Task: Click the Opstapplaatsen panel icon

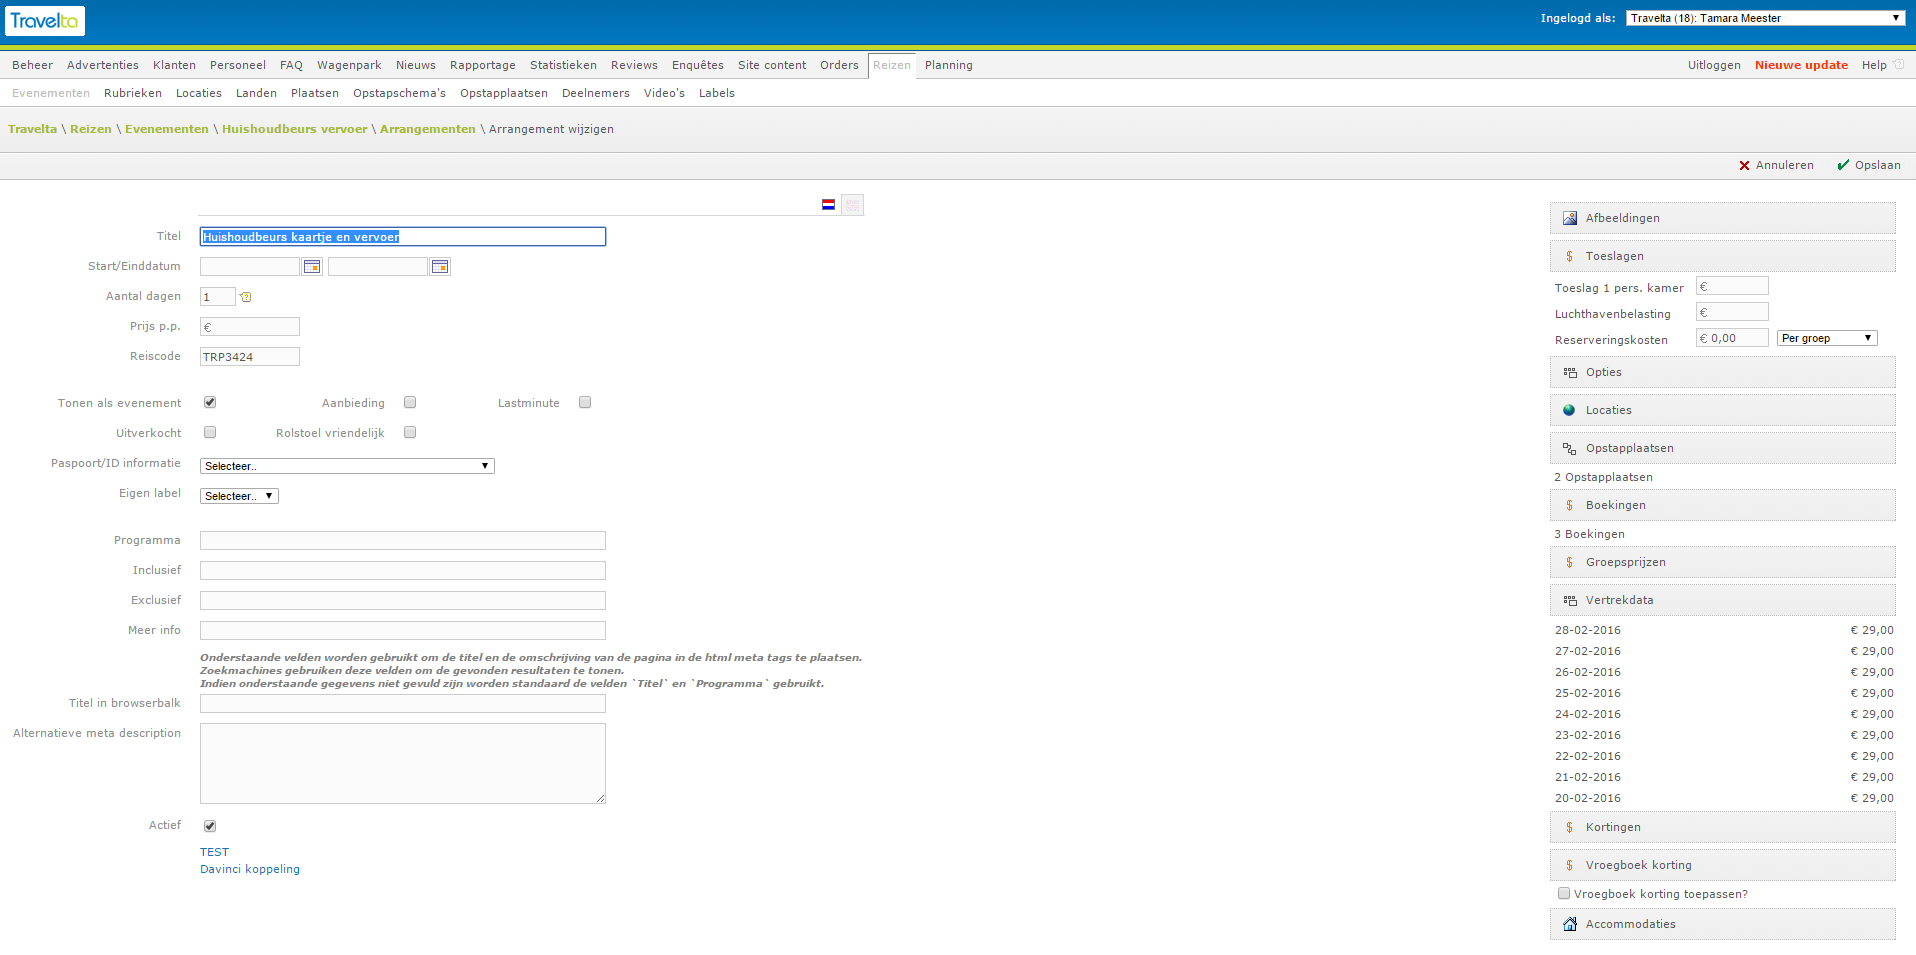Action: tap(1570, 449)
